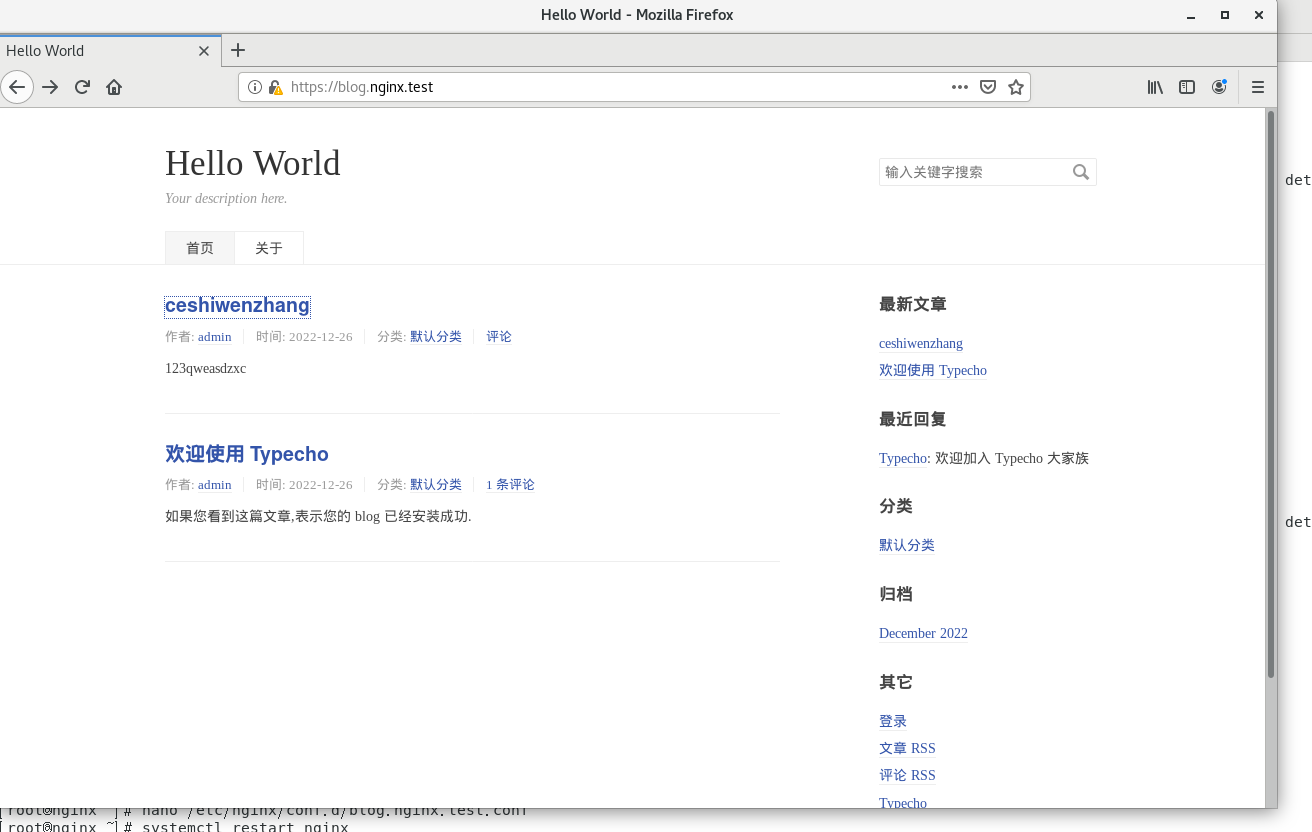Image resolution: width=1312 pixels, height=832 pixels.
Task: Open 默认分类 category under ceshiwenzhang post
Action: pos(436,337)
